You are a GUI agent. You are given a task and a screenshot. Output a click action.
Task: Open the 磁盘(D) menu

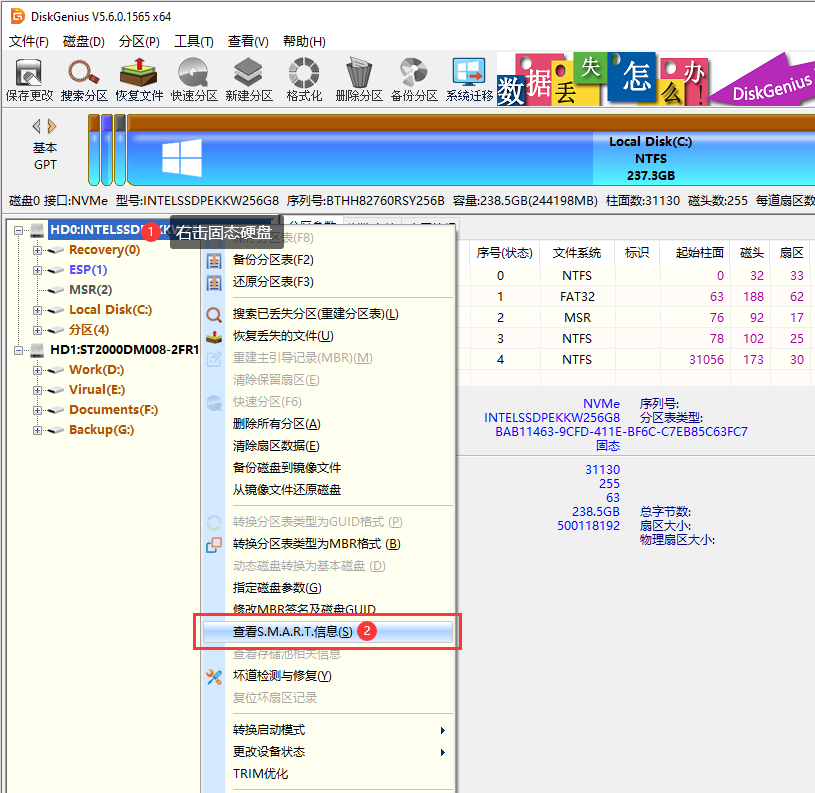coord(84,41)
